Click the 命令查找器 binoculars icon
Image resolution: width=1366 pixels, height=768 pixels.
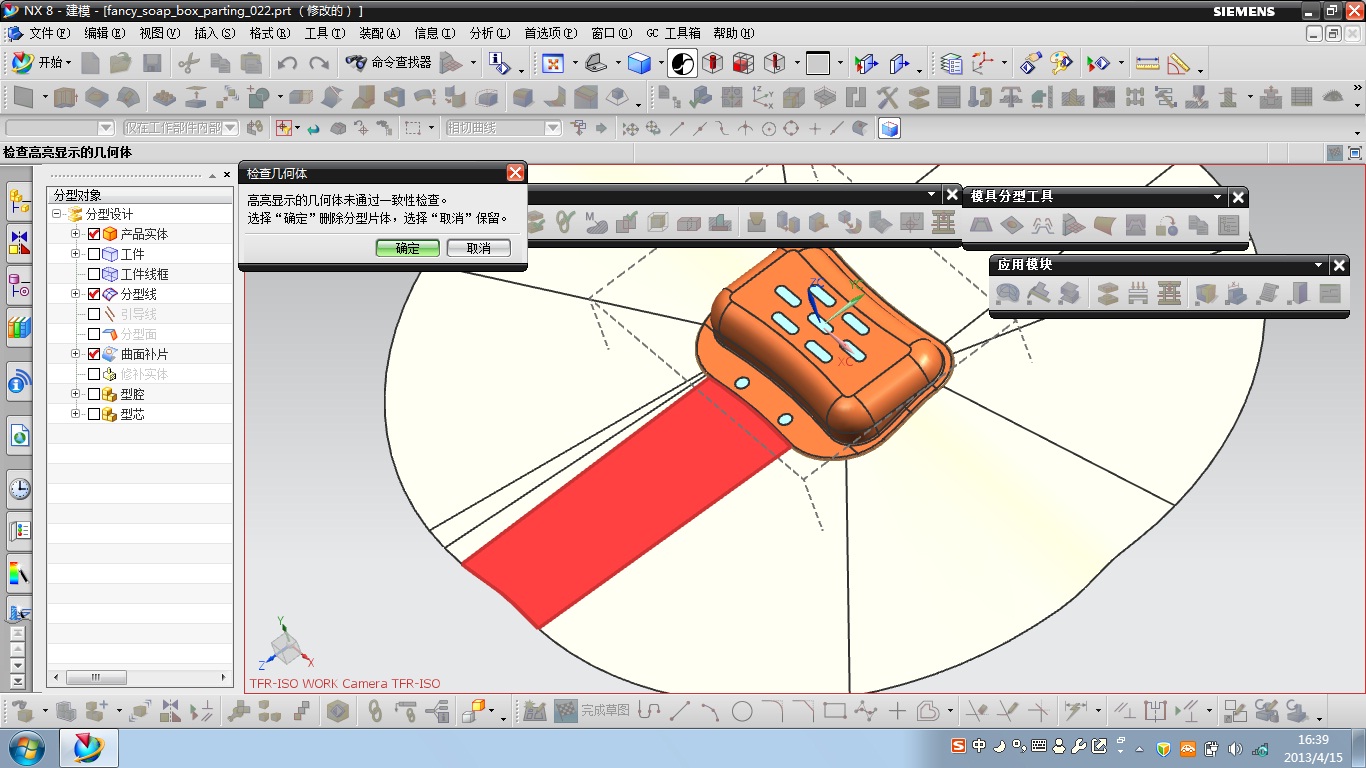[x=356, y=63]
